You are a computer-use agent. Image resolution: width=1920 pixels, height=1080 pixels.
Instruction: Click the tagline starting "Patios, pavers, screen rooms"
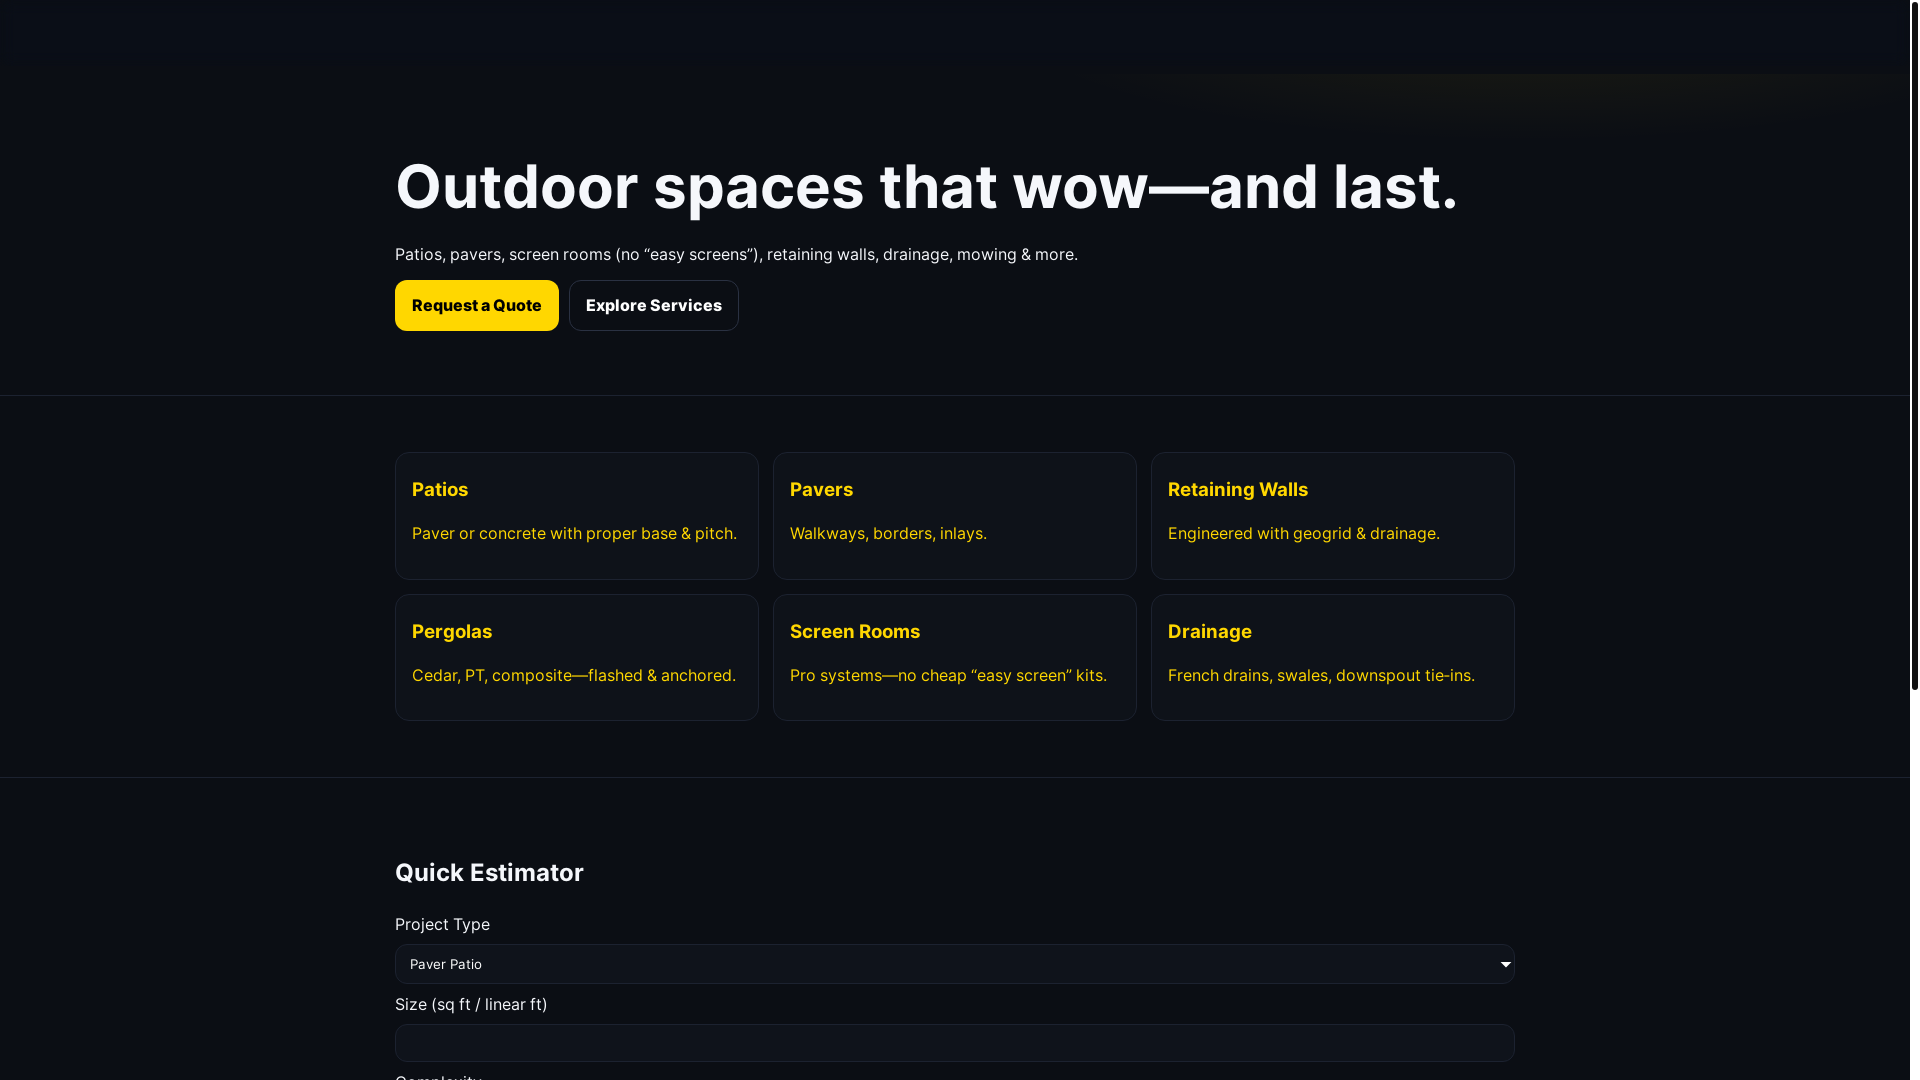point(736,255)
